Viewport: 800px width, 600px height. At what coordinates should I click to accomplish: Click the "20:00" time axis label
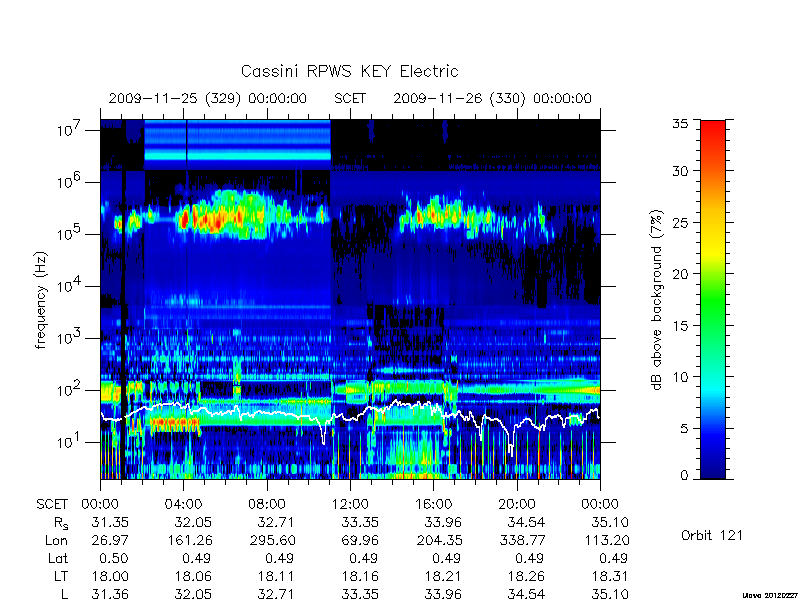pyautogui.click(x=517, y=505)
